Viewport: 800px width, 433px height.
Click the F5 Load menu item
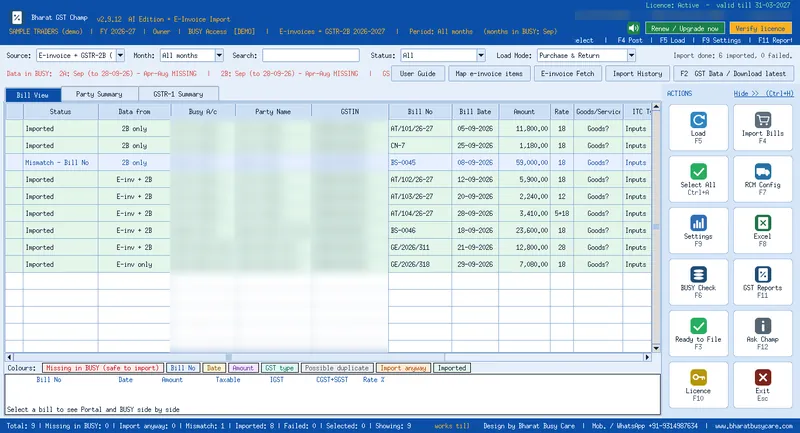tap(672, 40)
